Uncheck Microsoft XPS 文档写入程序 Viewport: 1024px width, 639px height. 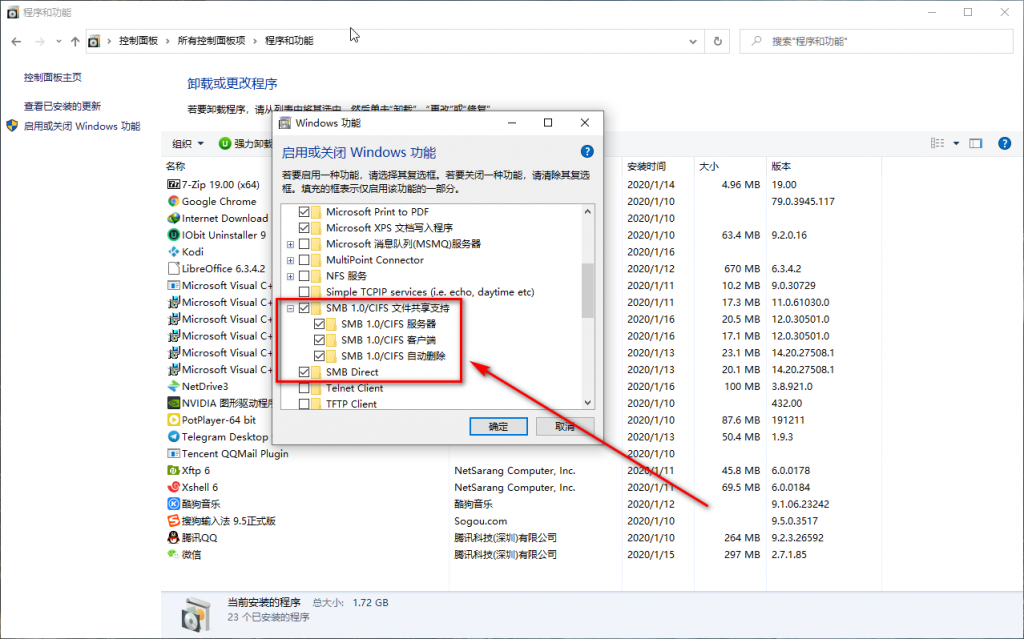[x=304, y=227]
